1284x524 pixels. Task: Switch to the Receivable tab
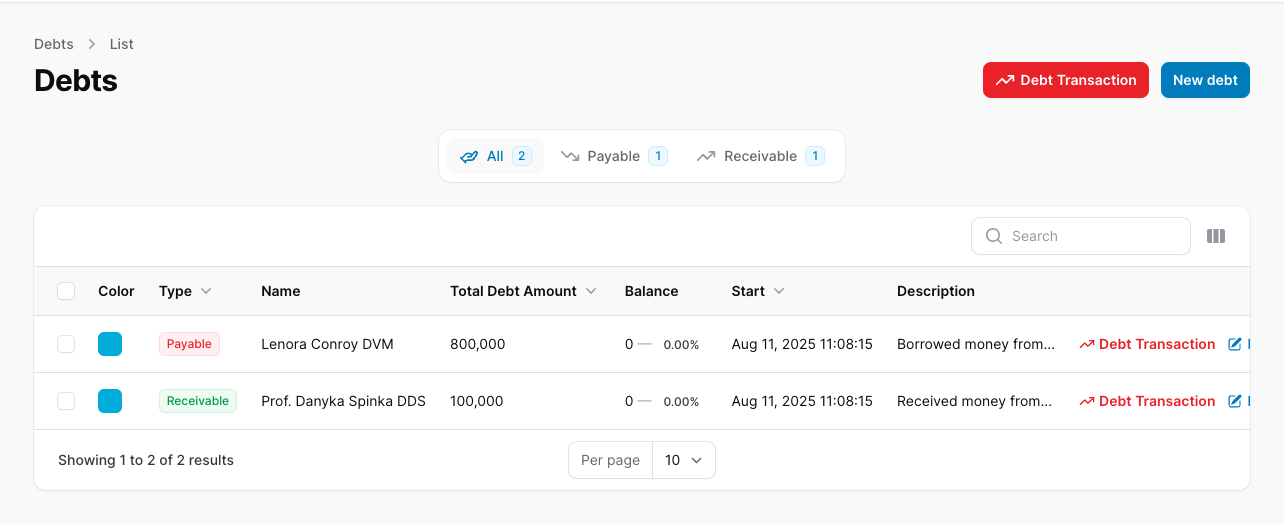(x=760, y=156)
